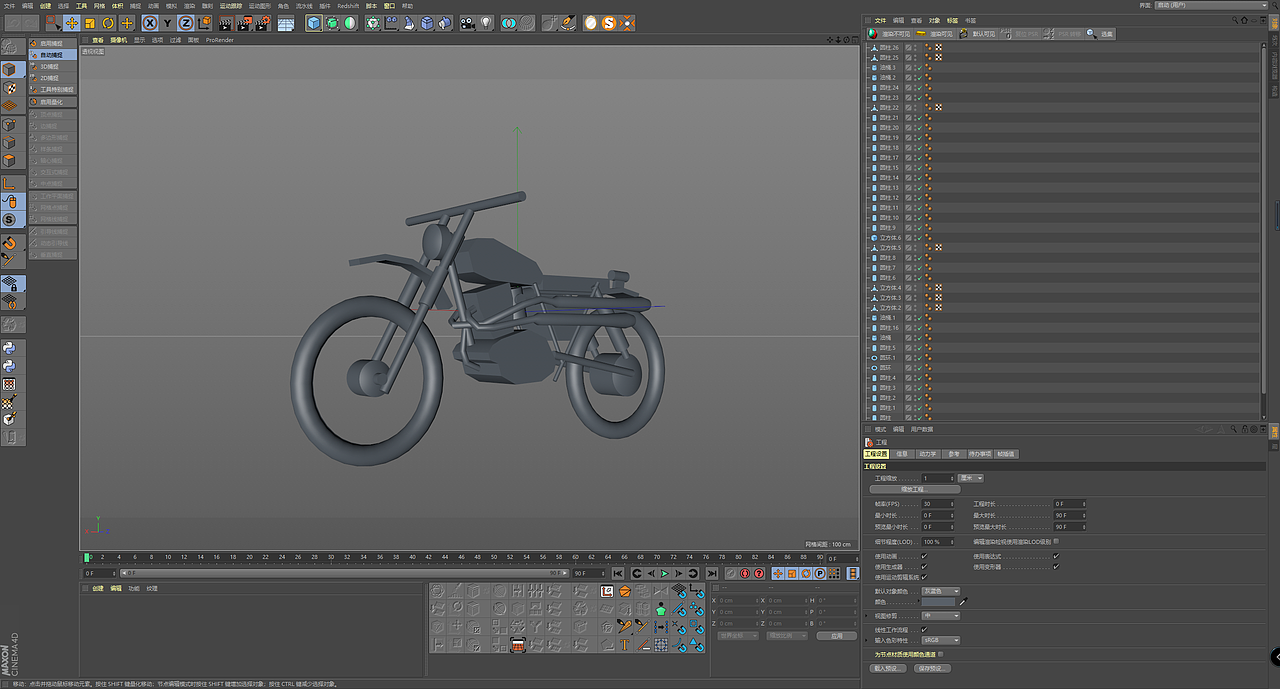Image resolution: width=1280 pixels, height=689 pixels.
Task: Select the Move tool in top toolbar
Action: point(72,22)
